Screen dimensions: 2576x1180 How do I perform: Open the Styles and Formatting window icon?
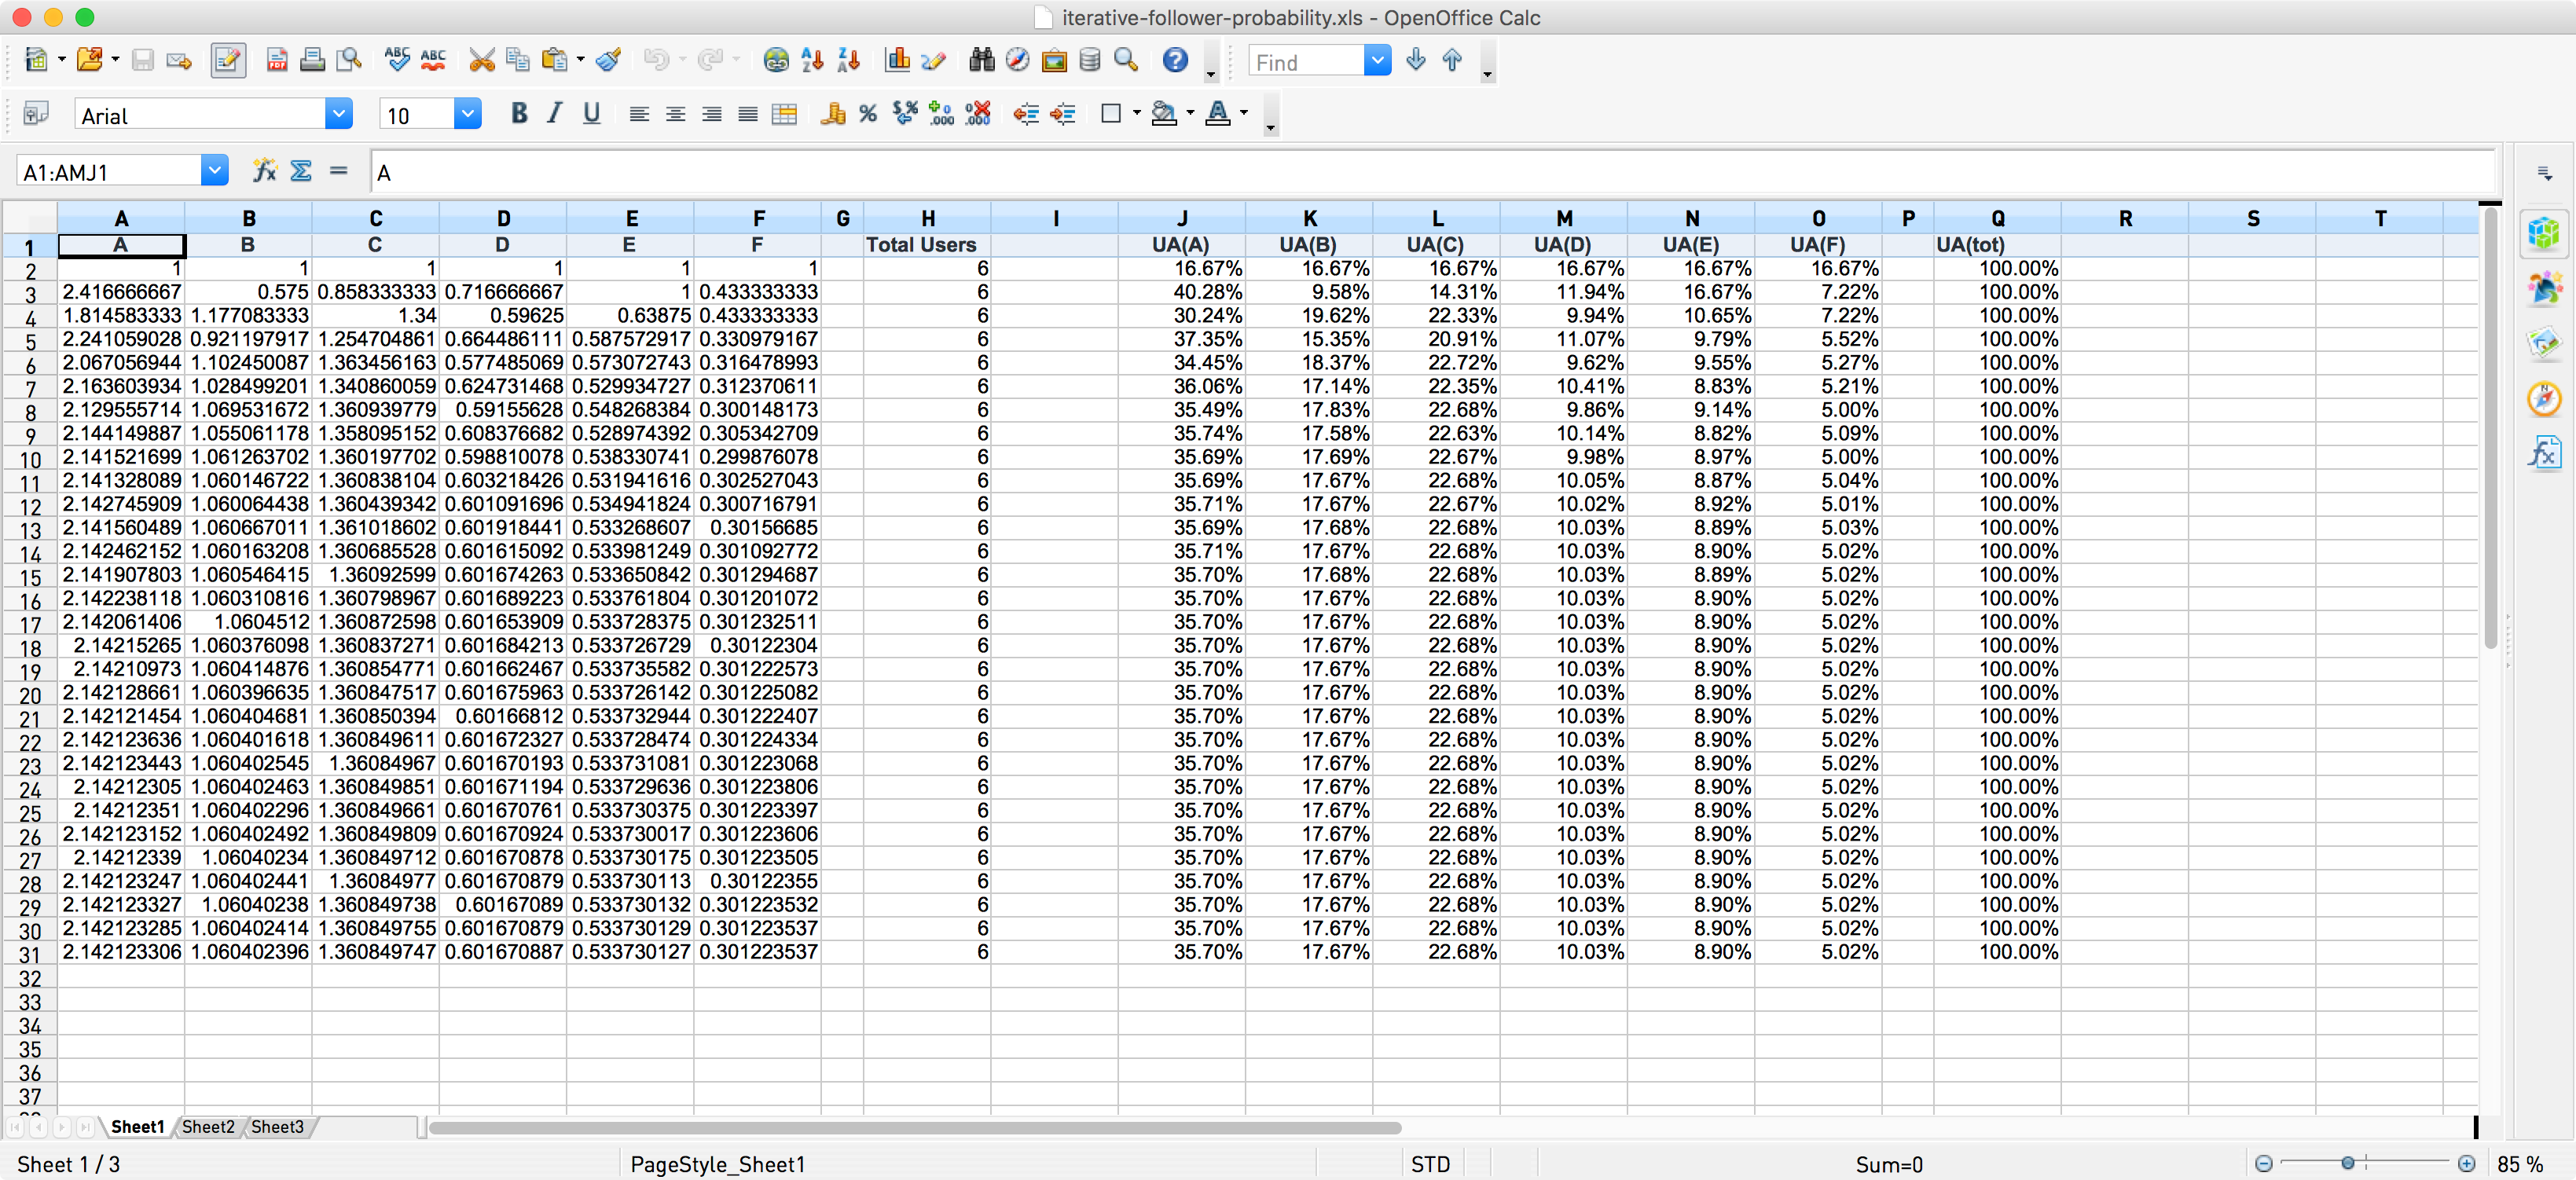coord(36,114)
